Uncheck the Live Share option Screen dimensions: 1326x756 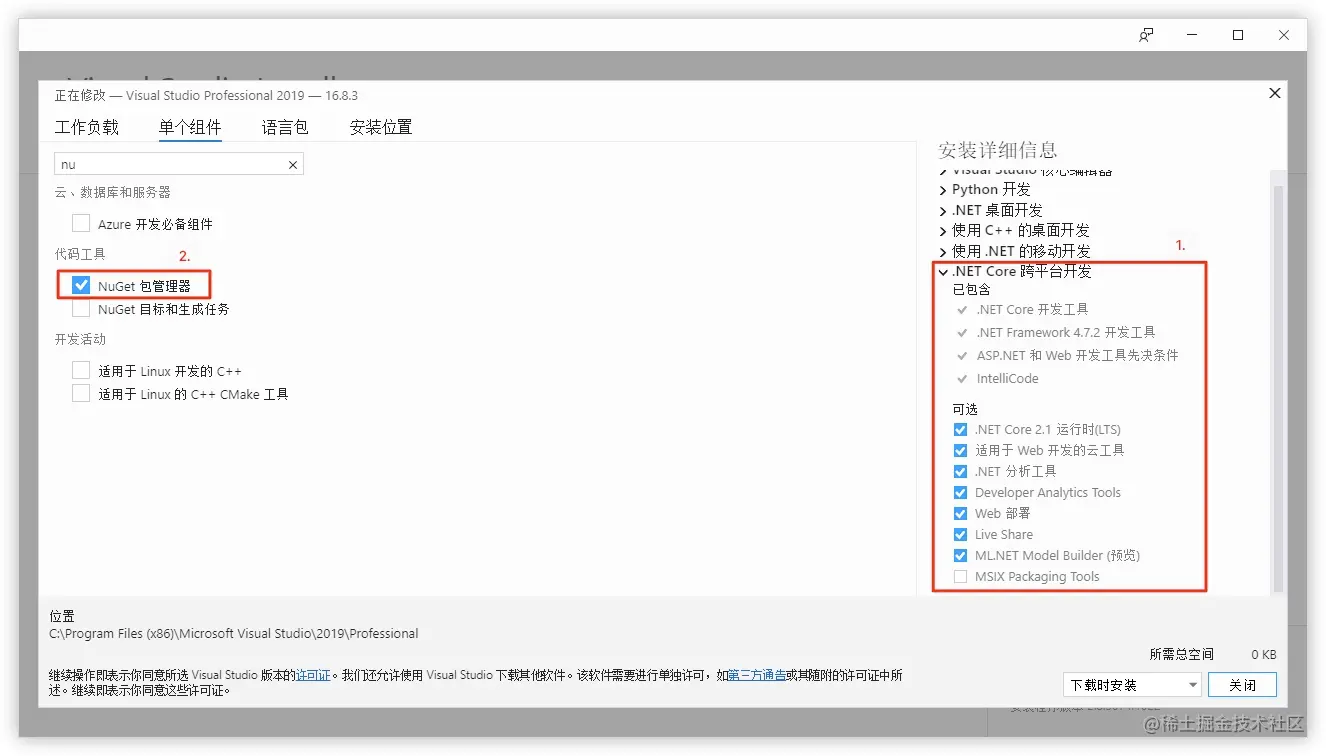pyautogui.click(x=961, y=535)
